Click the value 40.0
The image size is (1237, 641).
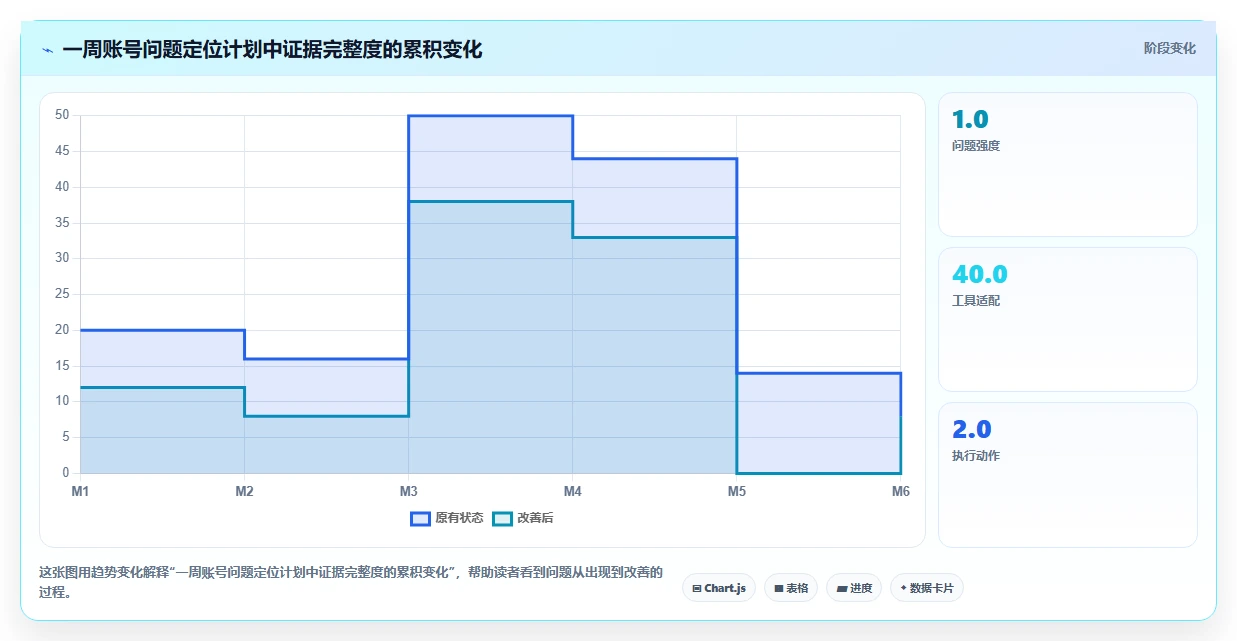(x=980, y=274)
